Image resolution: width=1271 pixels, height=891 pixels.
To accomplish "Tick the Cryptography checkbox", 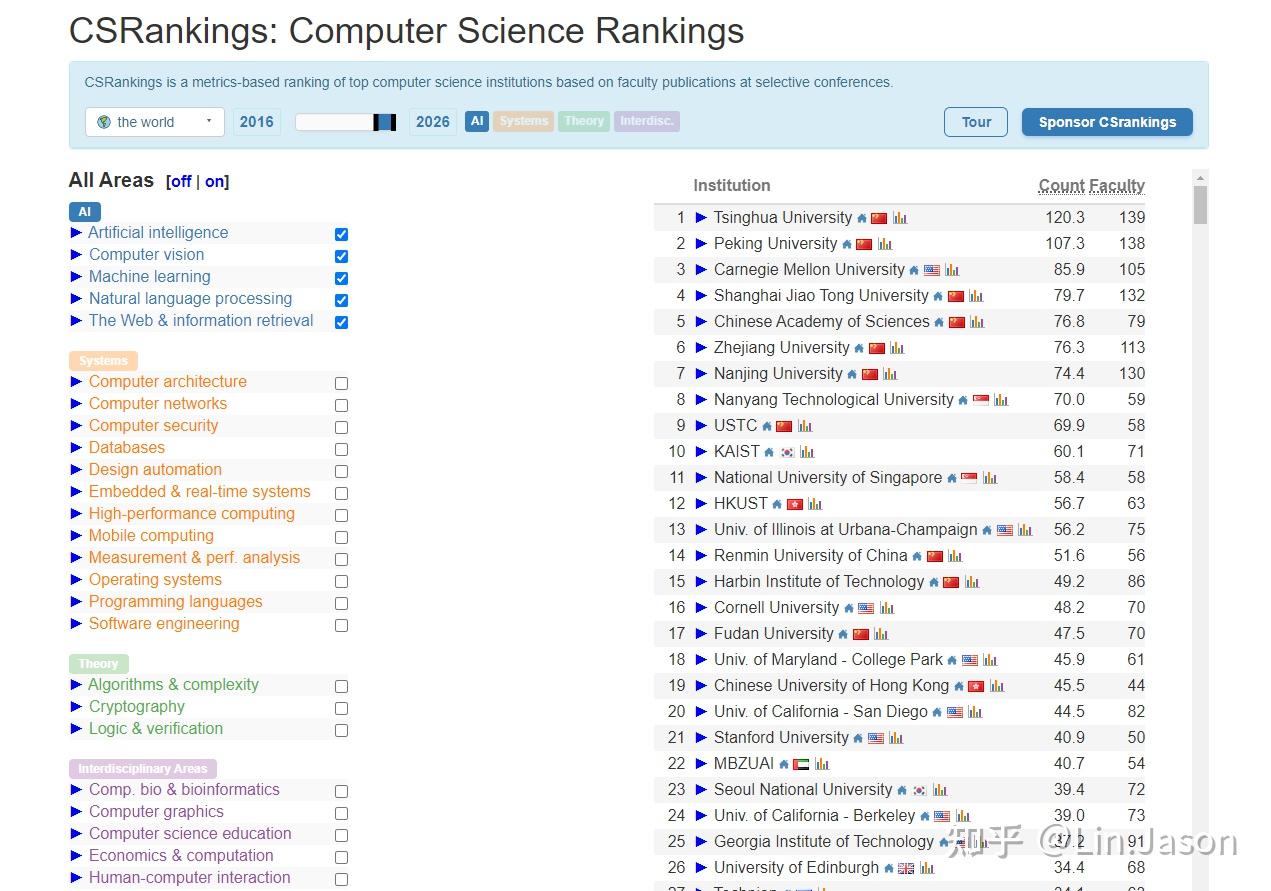I will [341, 708].
